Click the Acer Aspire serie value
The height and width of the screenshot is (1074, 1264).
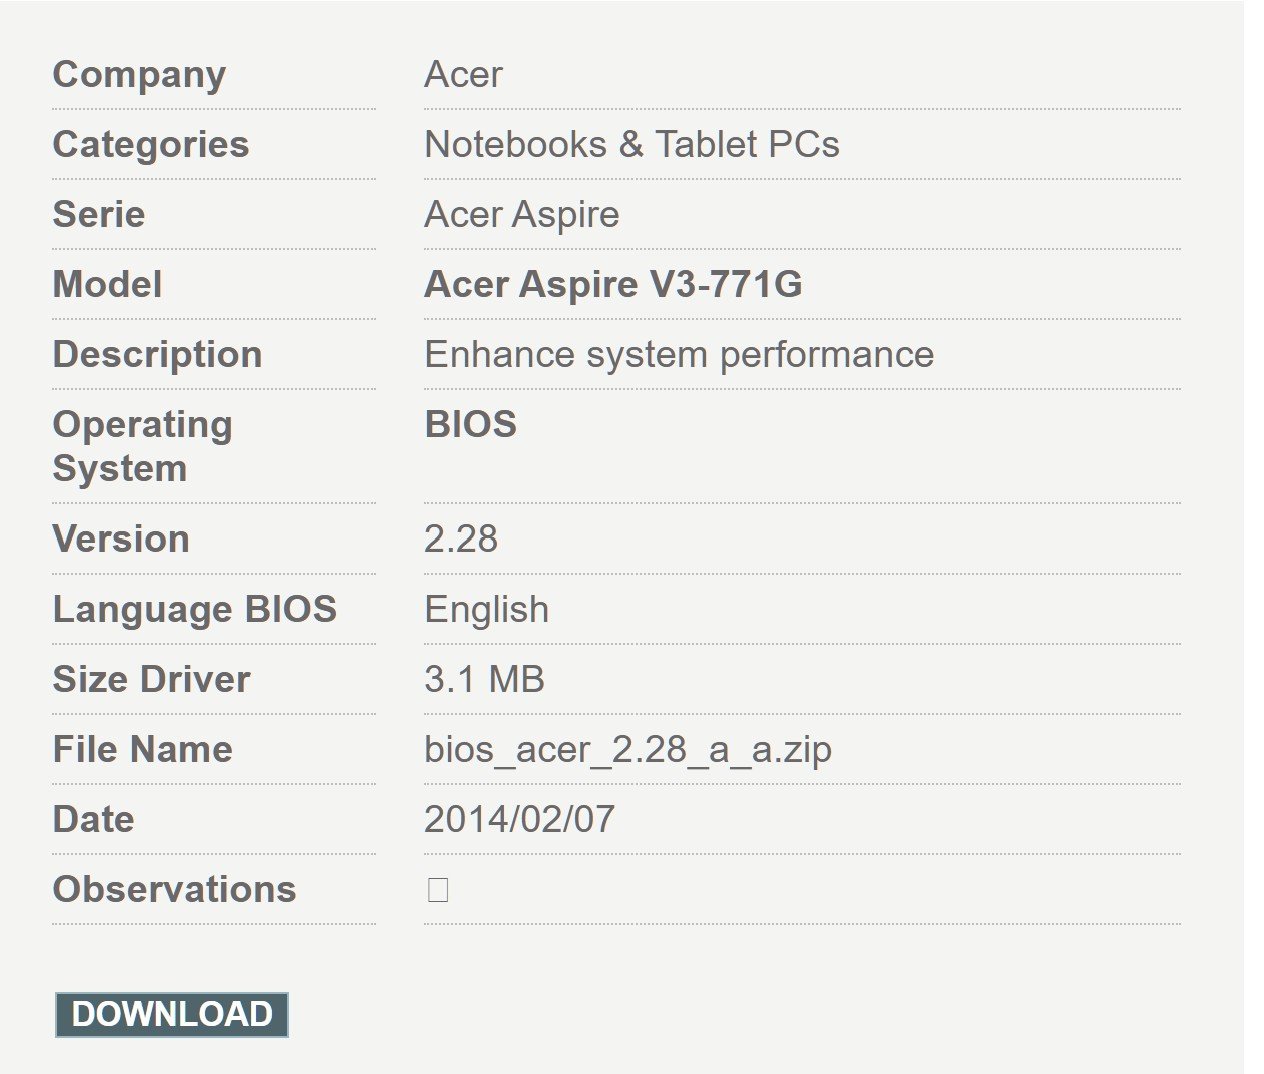click(521, 215)
